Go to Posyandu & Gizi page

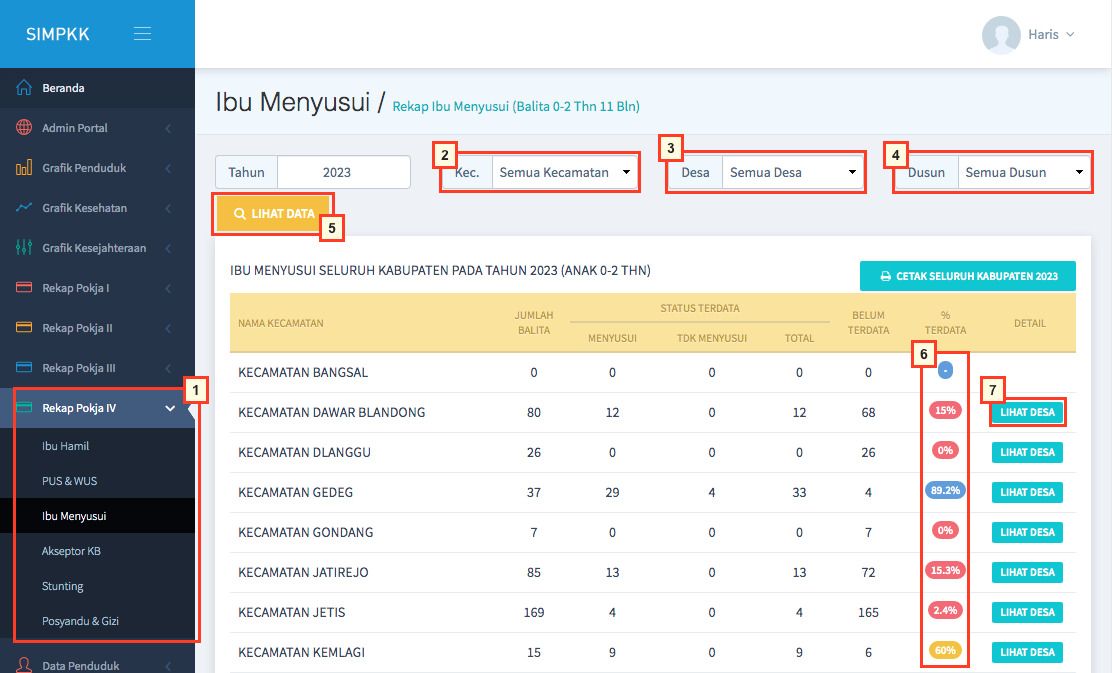coord(80,621)
